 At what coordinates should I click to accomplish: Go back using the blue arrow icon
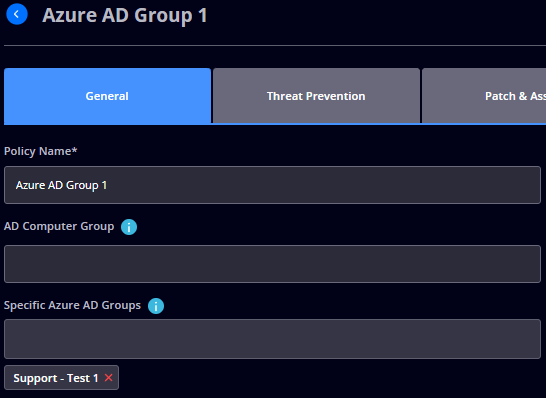coord(17,14)
